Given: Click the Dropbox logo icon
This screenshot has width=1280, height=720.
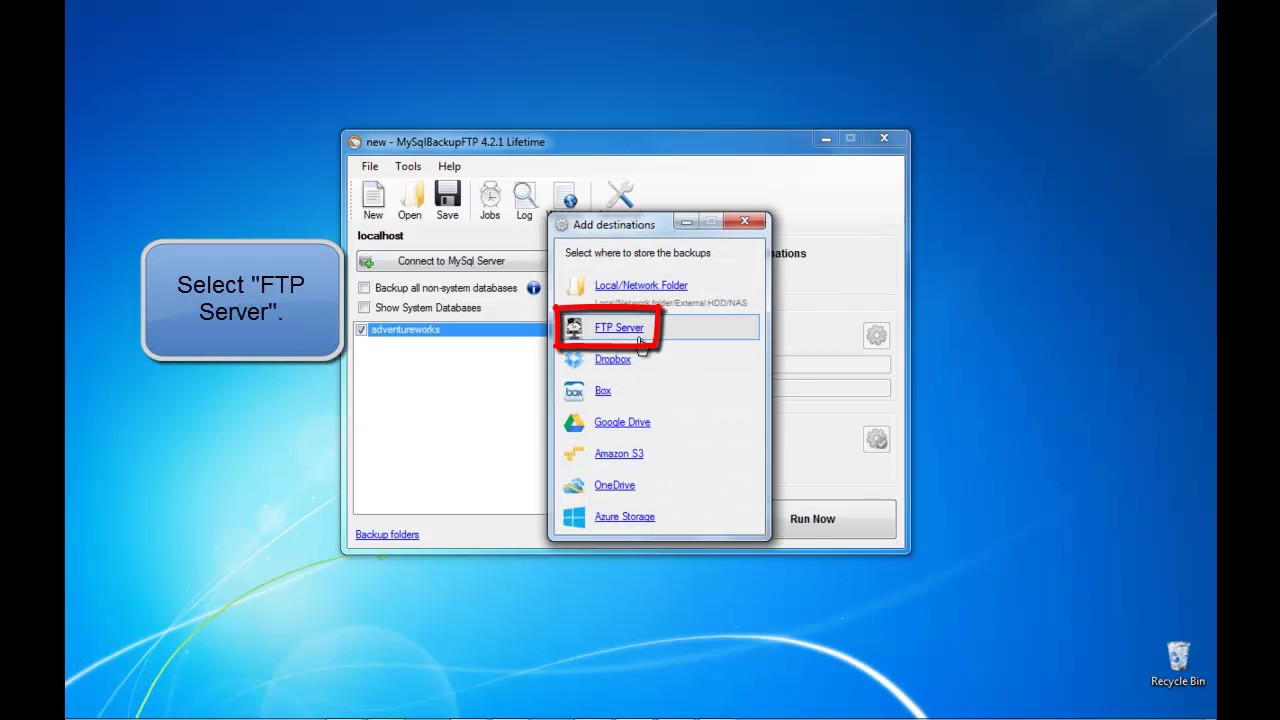Looking at the screenshot, I should 574,359.
